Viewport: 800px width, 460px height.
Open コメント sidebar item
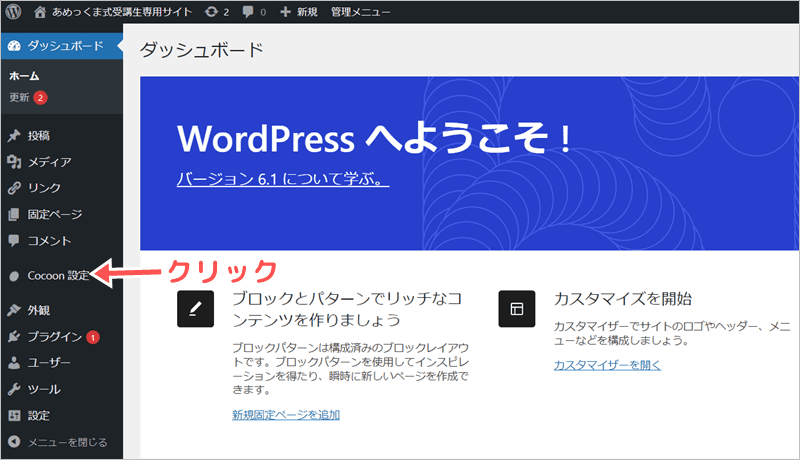coord(49,240)
